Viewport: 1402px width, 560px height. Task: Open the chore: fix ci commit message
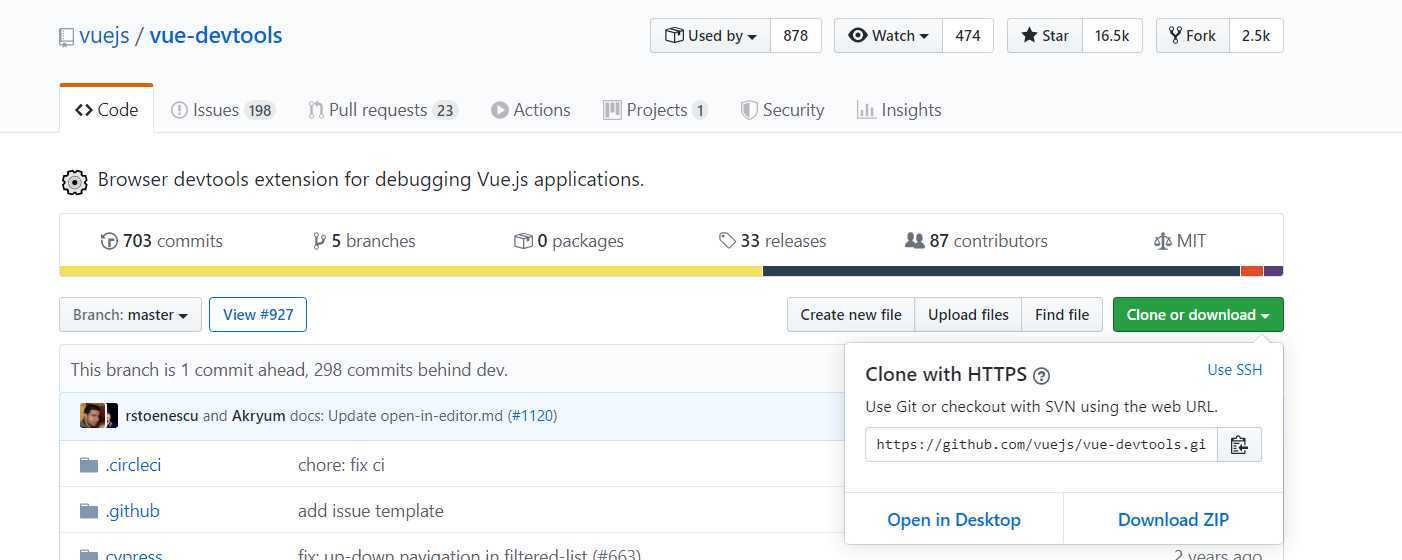point(341,465)
